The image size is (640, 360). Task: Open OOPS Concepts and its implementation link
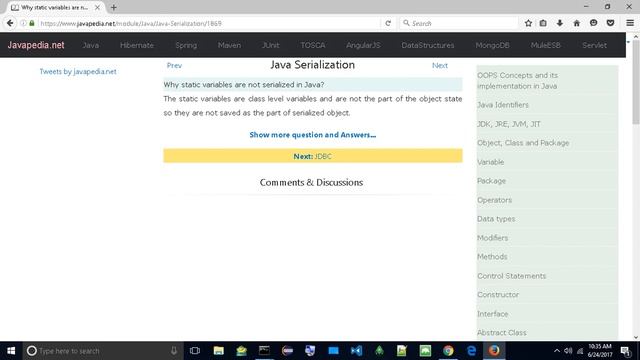pos(517,81)
